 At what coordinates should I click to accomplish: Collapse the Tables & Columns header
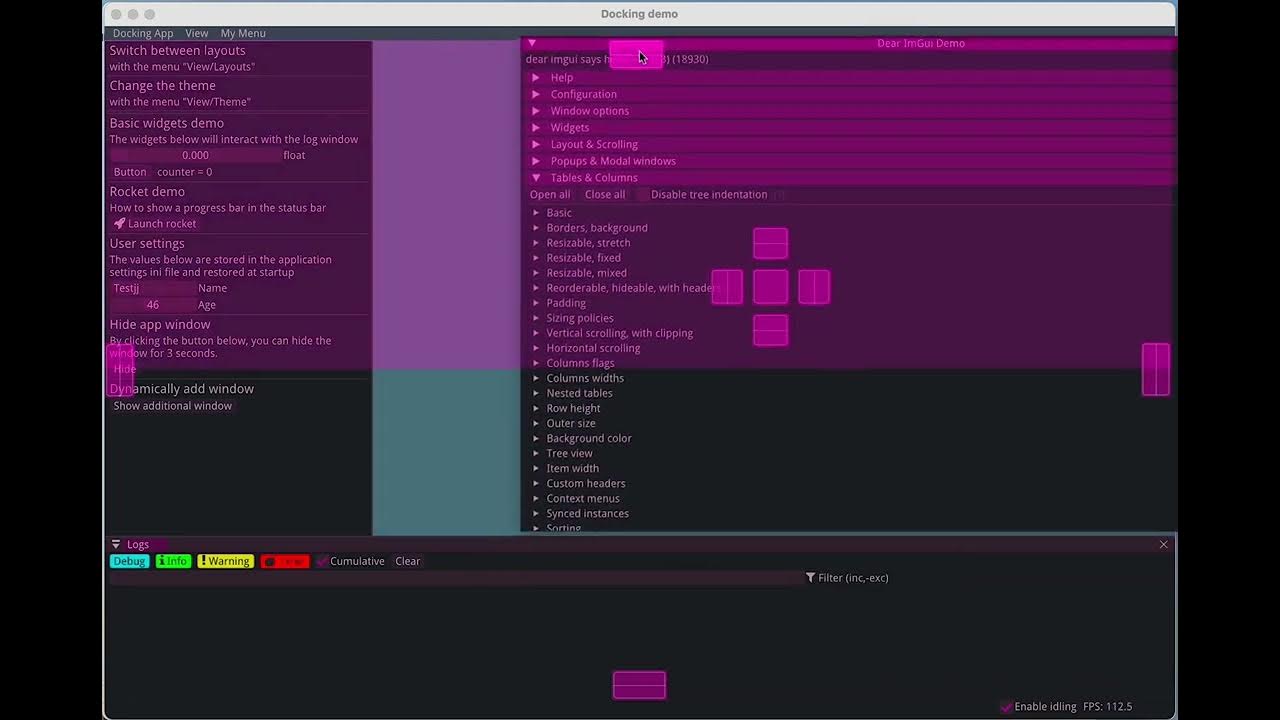849,178
